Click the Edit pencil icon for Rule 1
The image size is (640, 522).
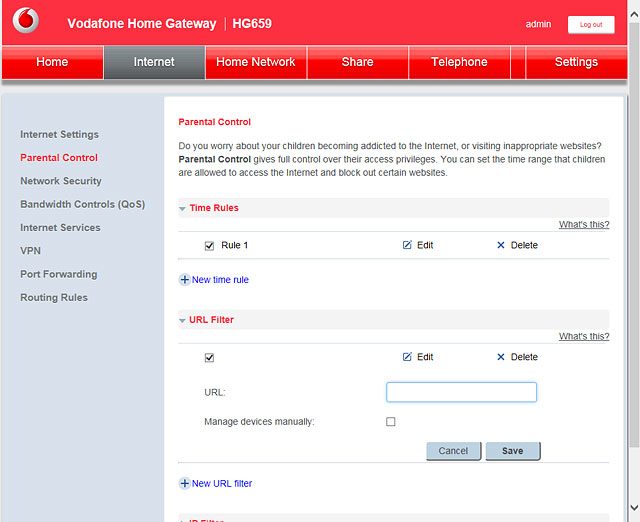(407, 245)
